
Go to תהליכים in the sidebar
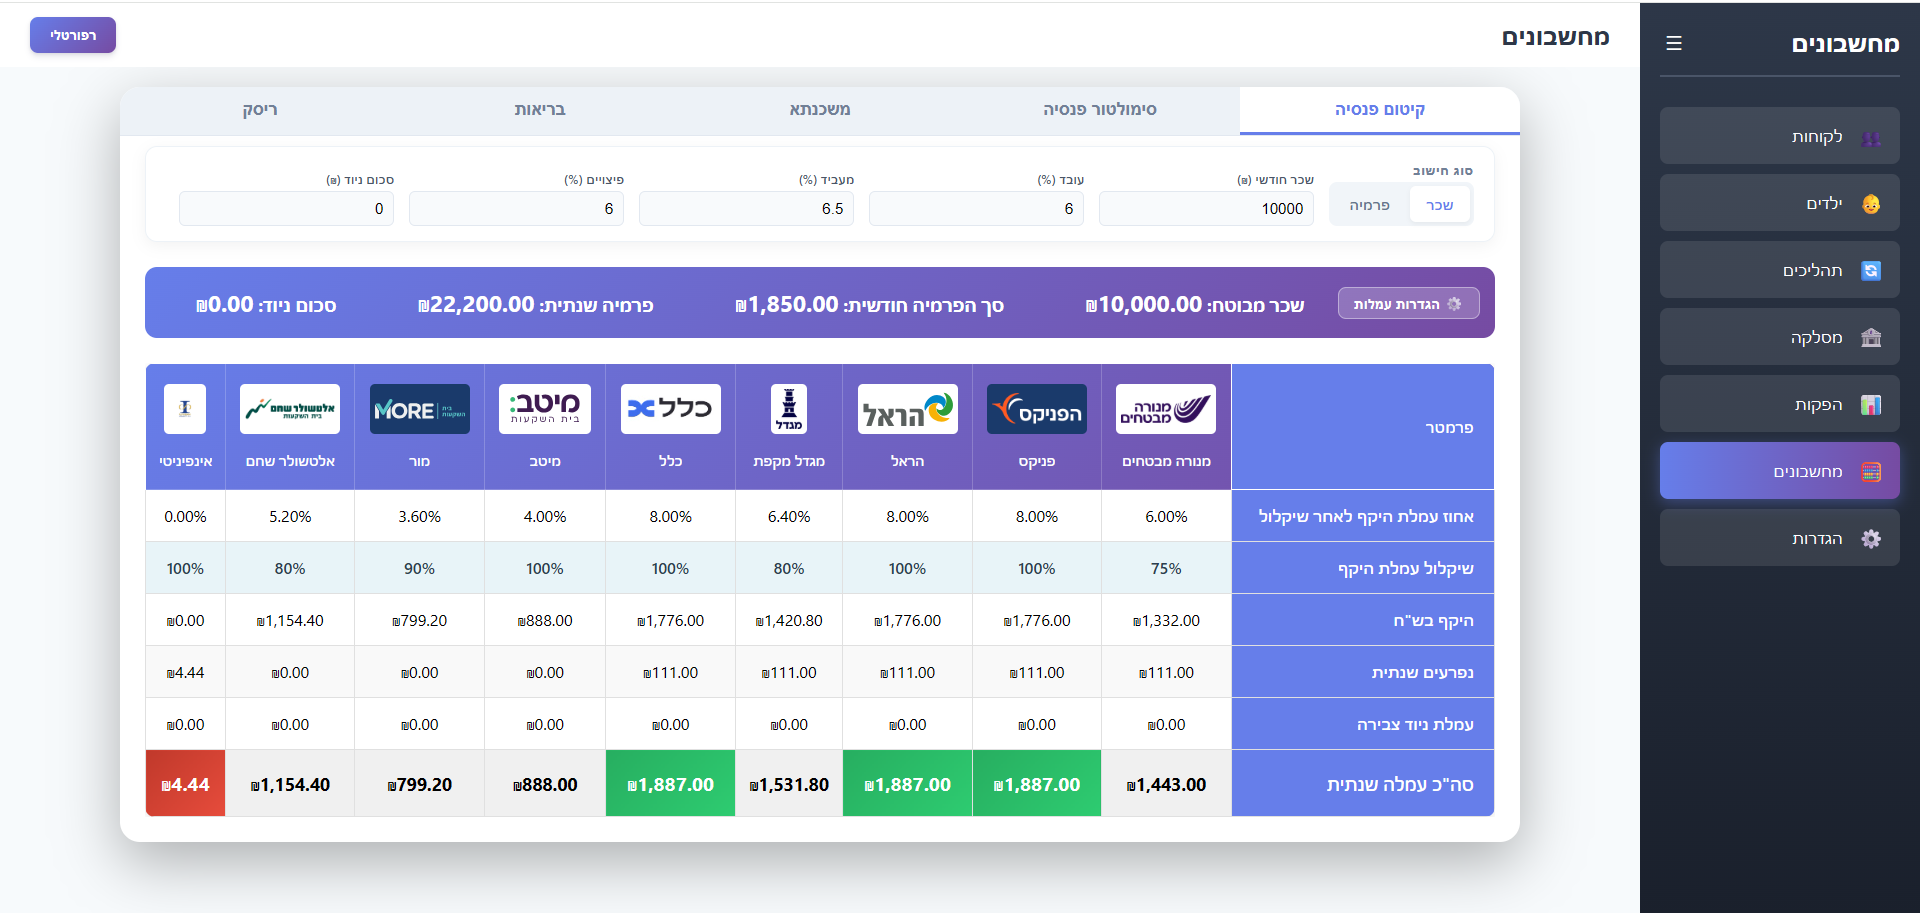(x=1780, y=270)
